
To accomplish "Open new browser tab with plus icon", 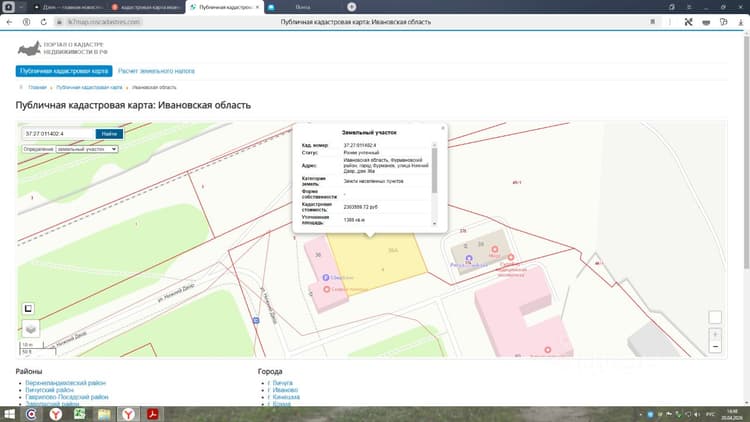I will point(352,7).
